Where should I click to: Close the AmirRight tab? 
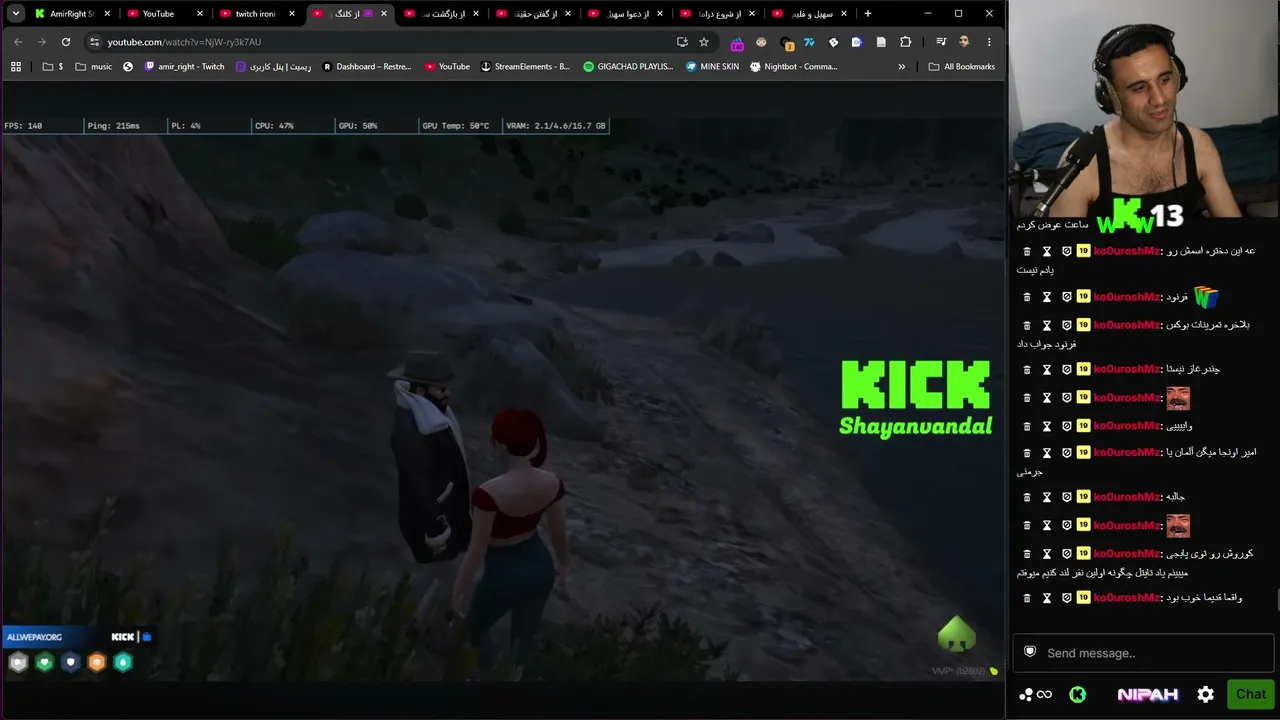tap(107, 14)
